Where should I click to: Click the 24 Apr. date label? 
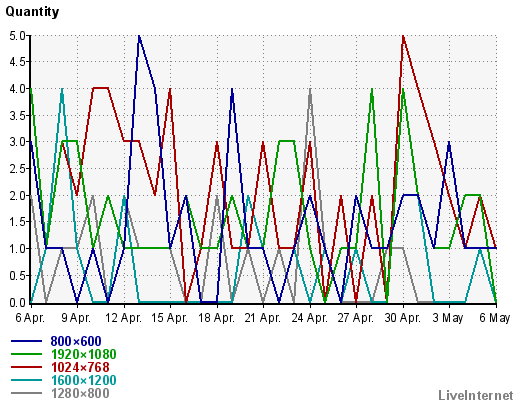pos(310,318)
